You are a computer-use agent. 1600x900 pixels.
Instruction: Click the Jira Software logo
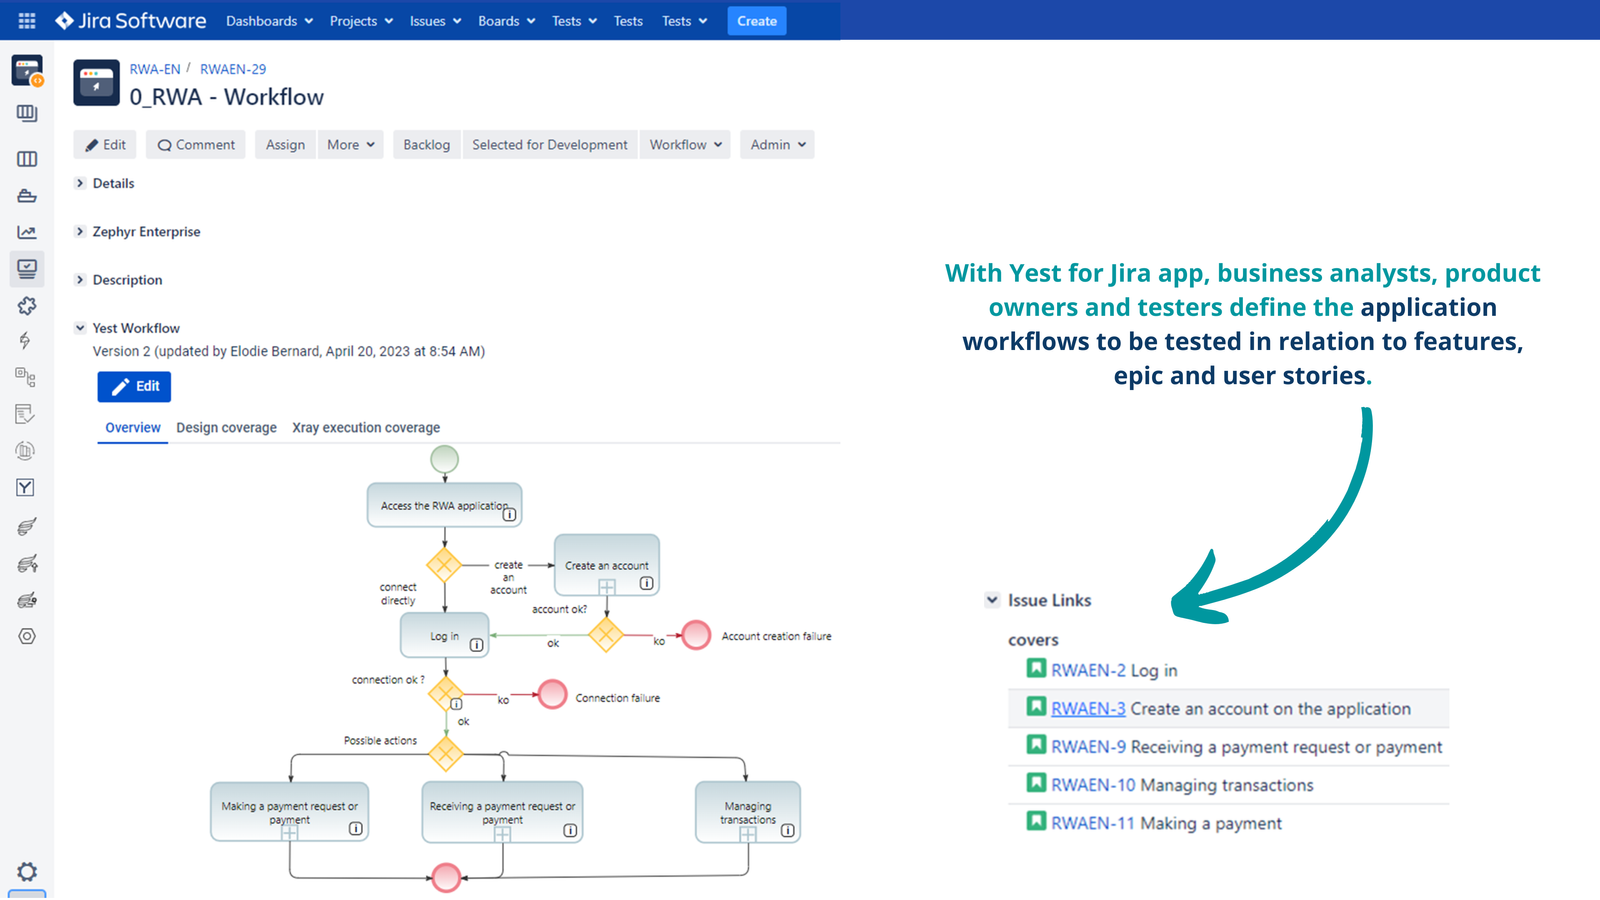coord(130,21)
